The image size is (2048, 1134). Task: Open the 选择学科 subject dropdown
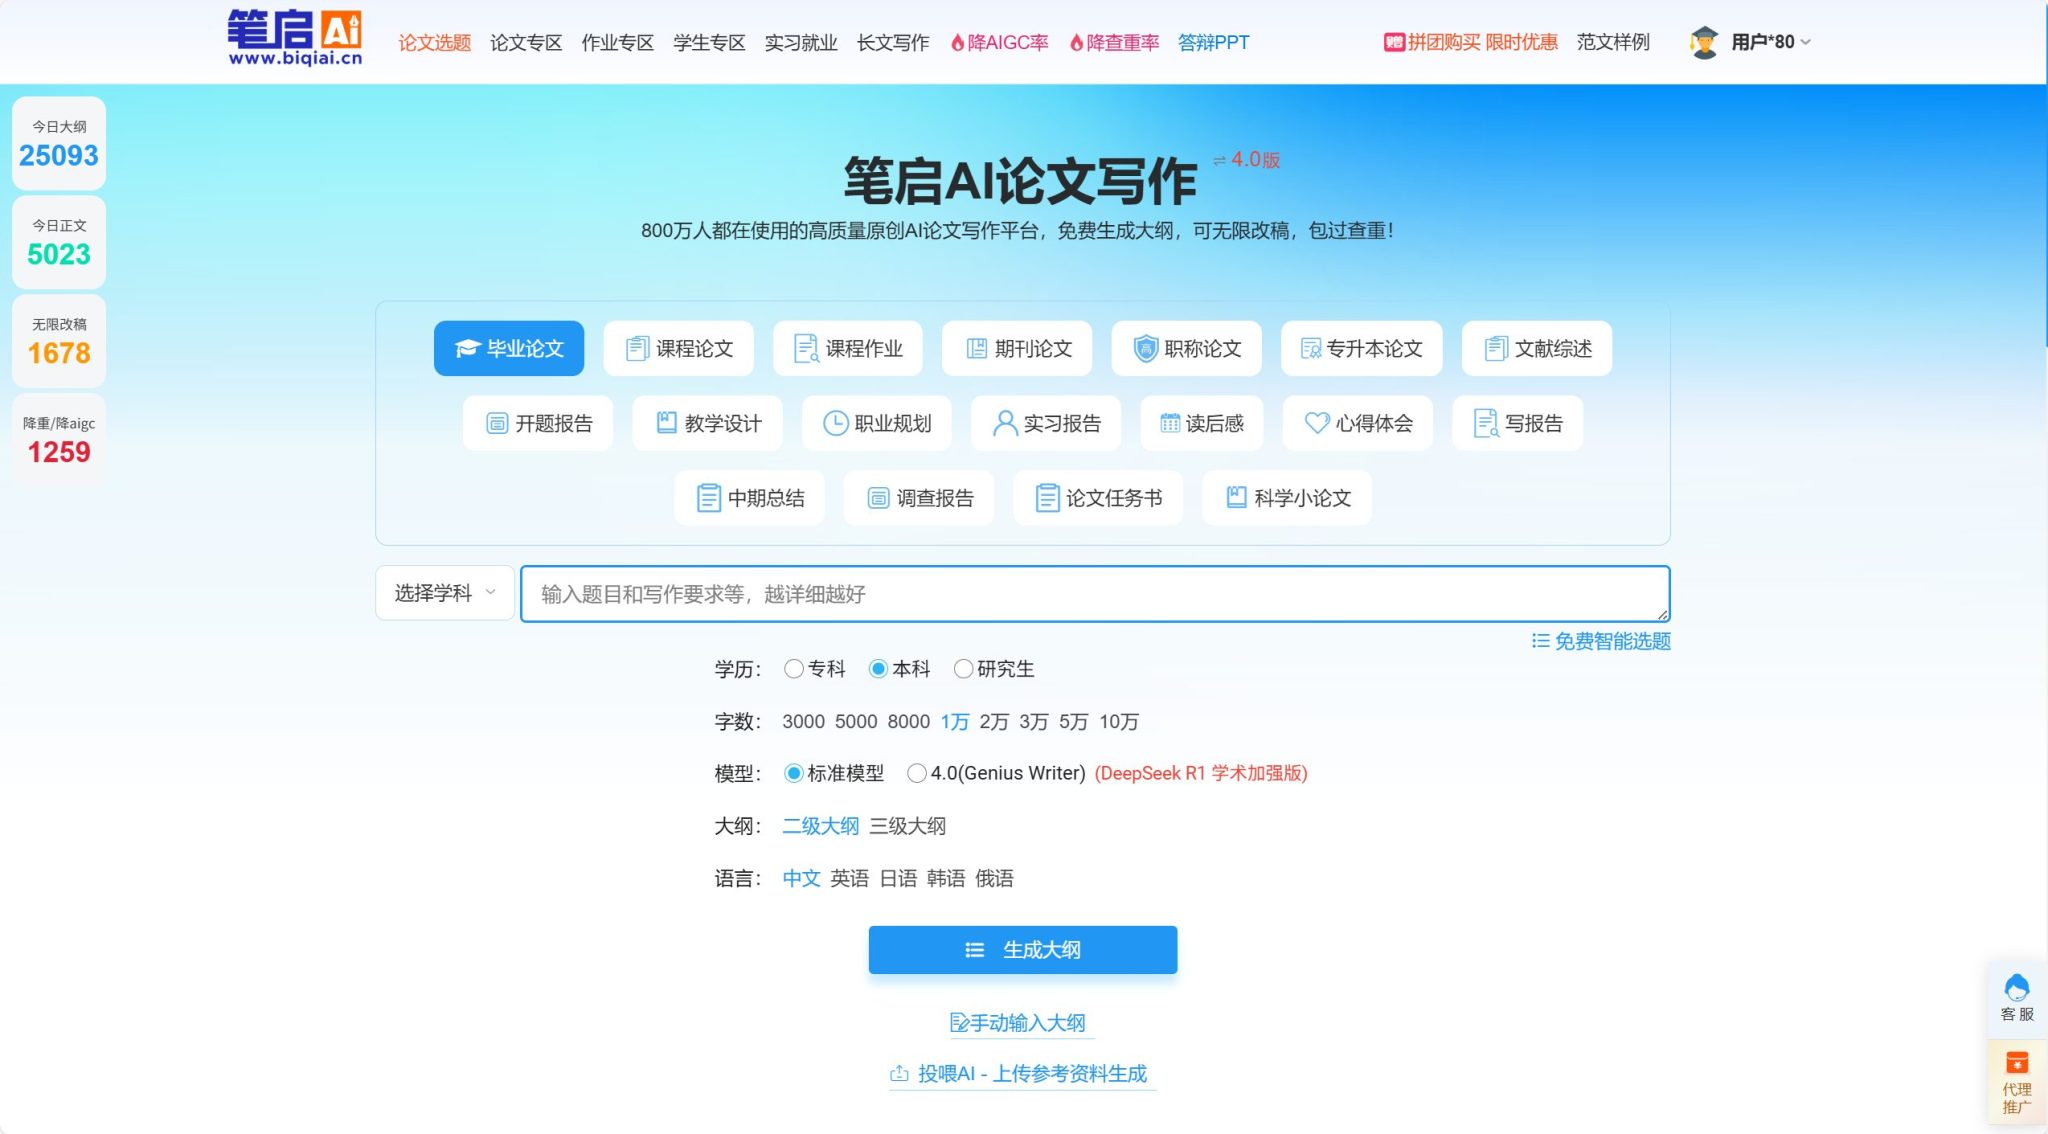[x=445, y=593]
